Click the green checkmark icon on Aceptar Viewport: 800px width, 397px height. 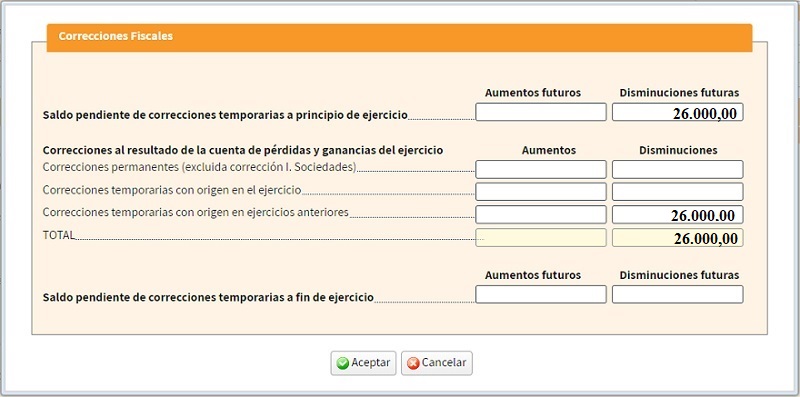tap(343, 363)
